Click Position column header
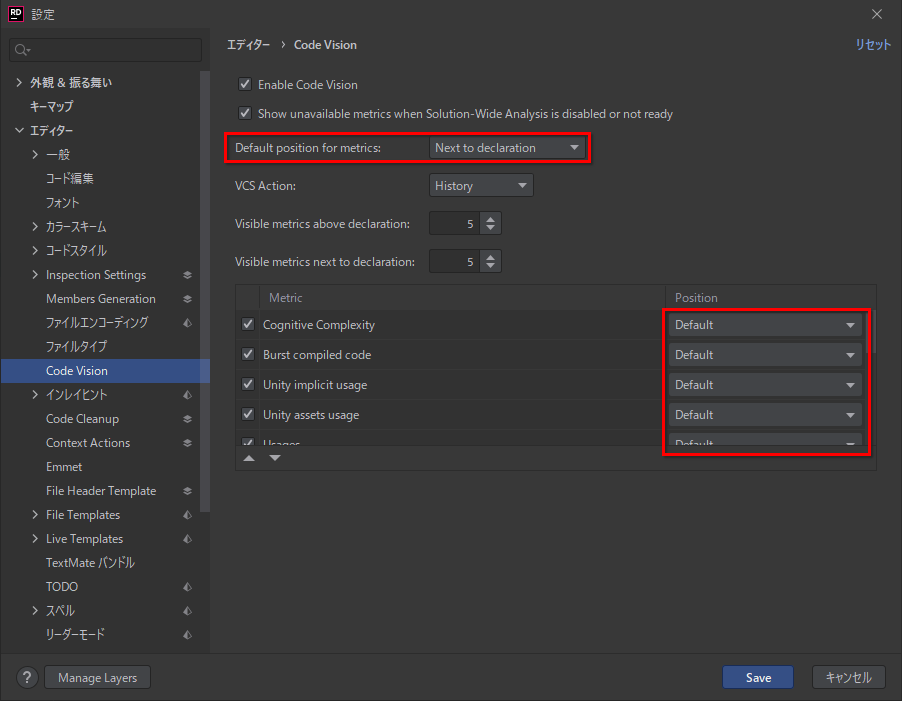902x701 pixels. click(696, 298)
